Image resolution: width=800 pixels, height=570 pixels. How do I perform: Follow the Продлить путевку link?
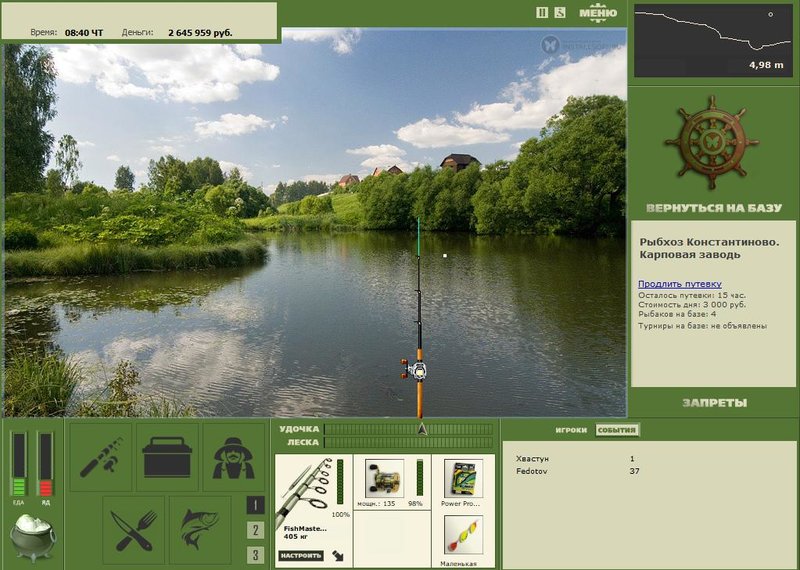(680, 284)
